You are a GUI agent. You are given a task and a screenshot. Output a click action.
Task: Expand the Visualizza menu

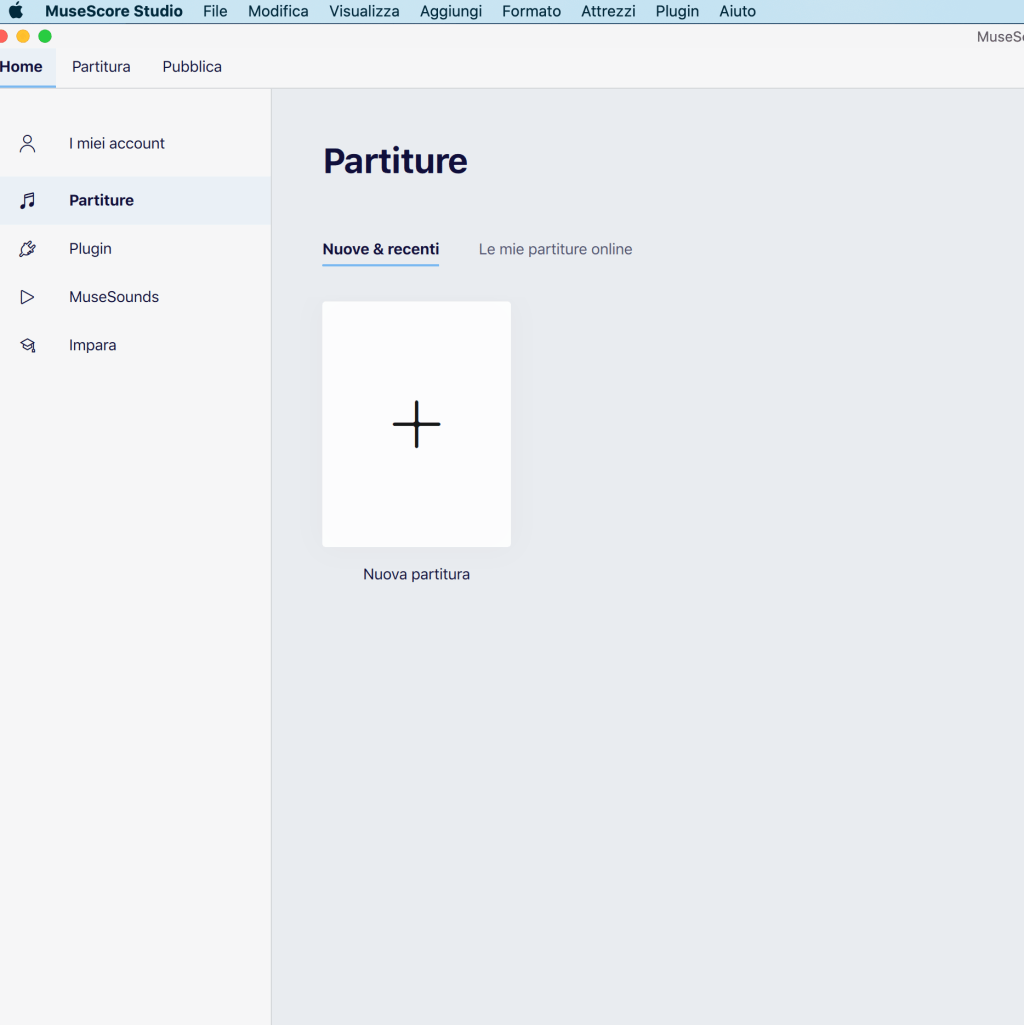364,12
